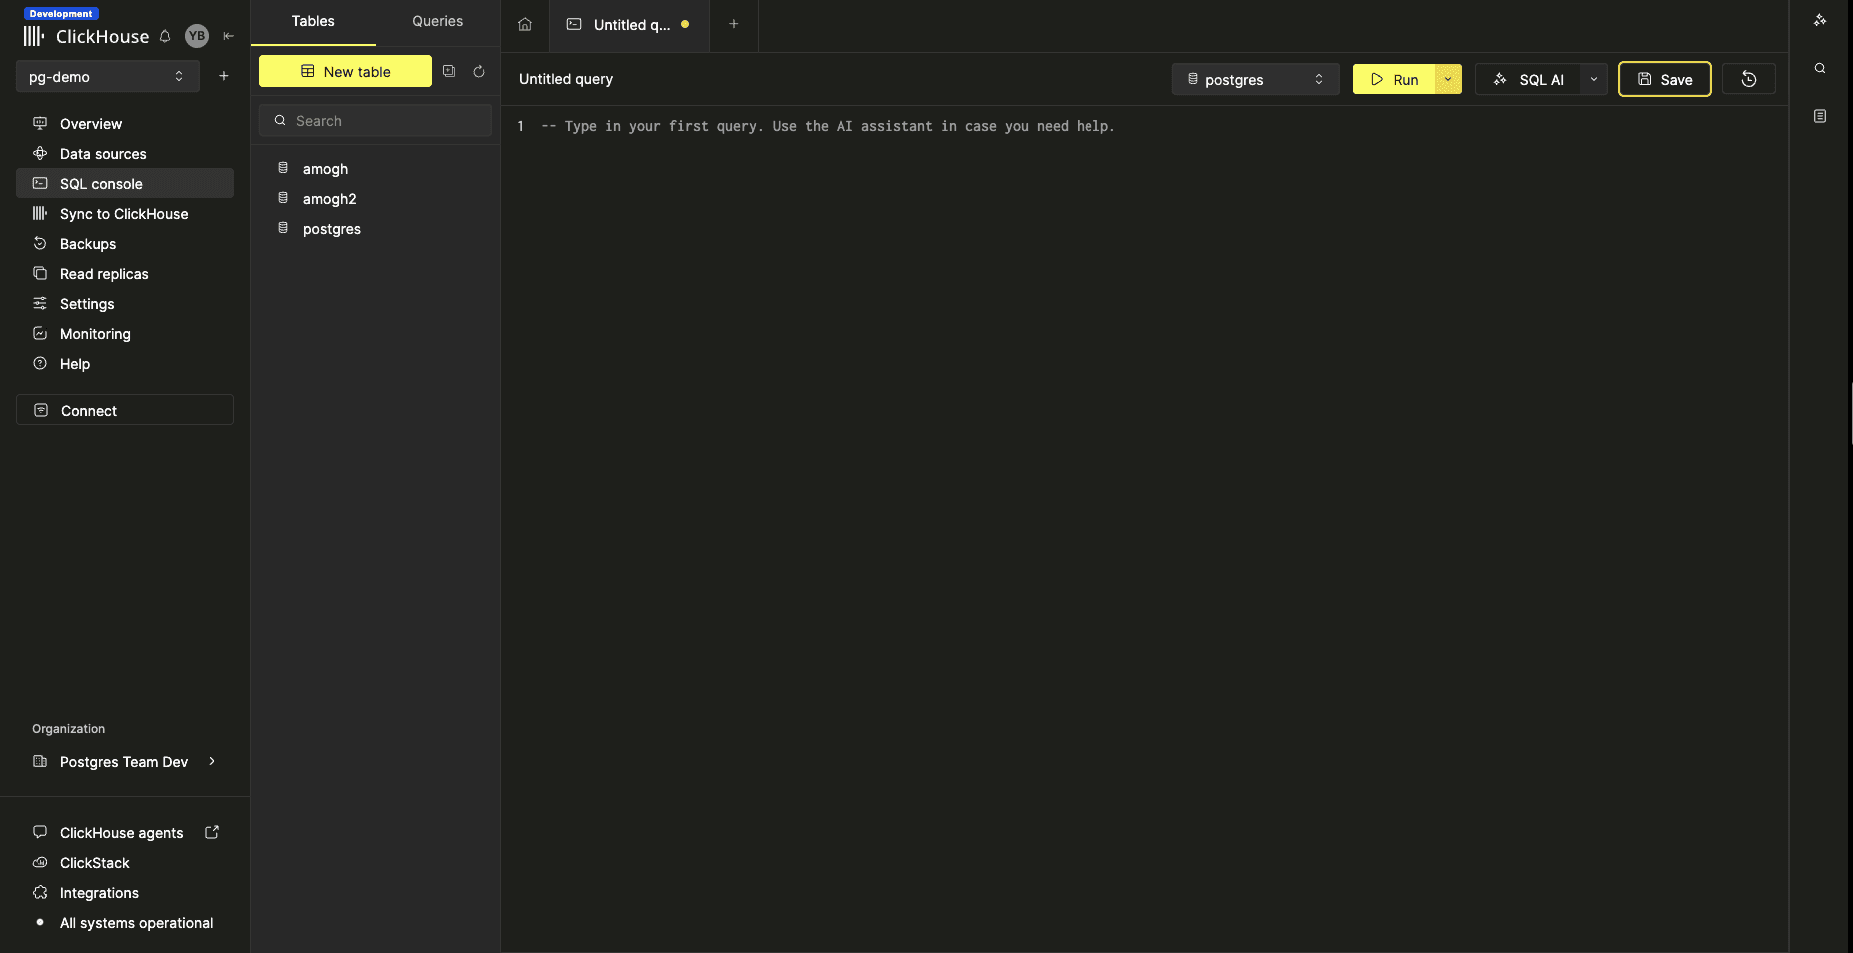The width and height of the screenshot is (1853, 953).
Task: Open search icon in right rail
Action: [1820, 68]
